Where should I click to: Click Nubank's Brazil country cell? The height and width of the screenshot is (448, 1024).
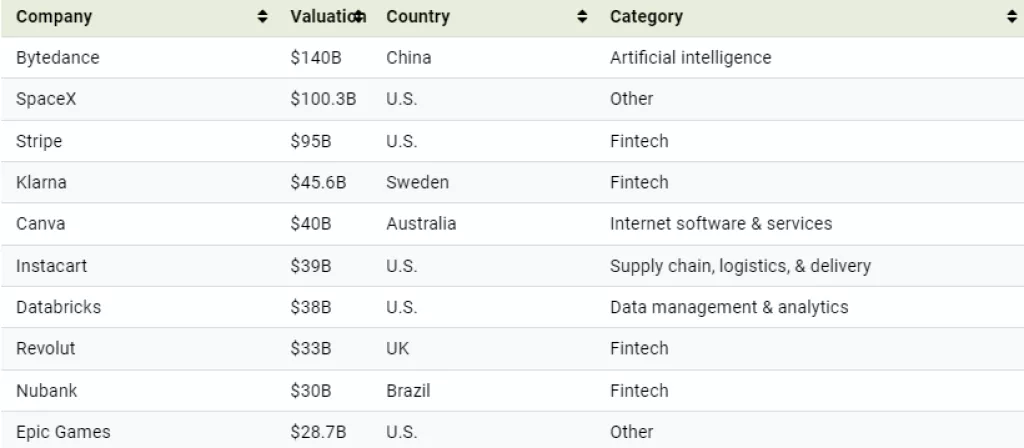408,391
